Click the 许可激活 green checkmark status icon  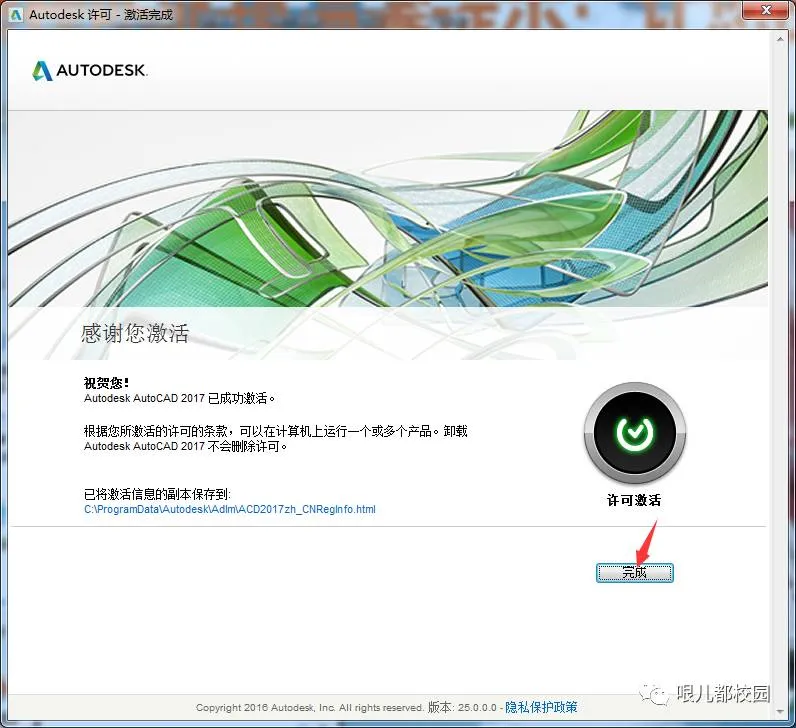click(635, 433)
